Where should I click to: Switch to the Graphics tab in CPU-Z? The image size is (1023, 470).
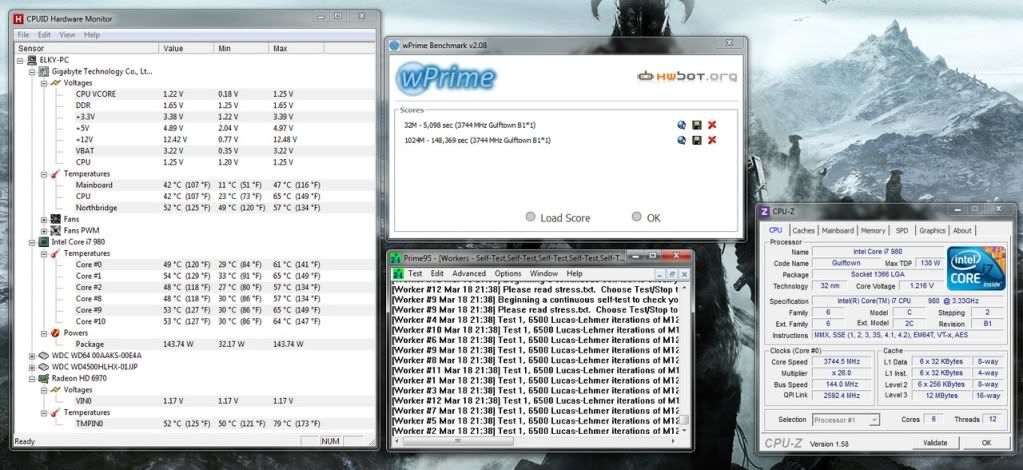point(932,230)
